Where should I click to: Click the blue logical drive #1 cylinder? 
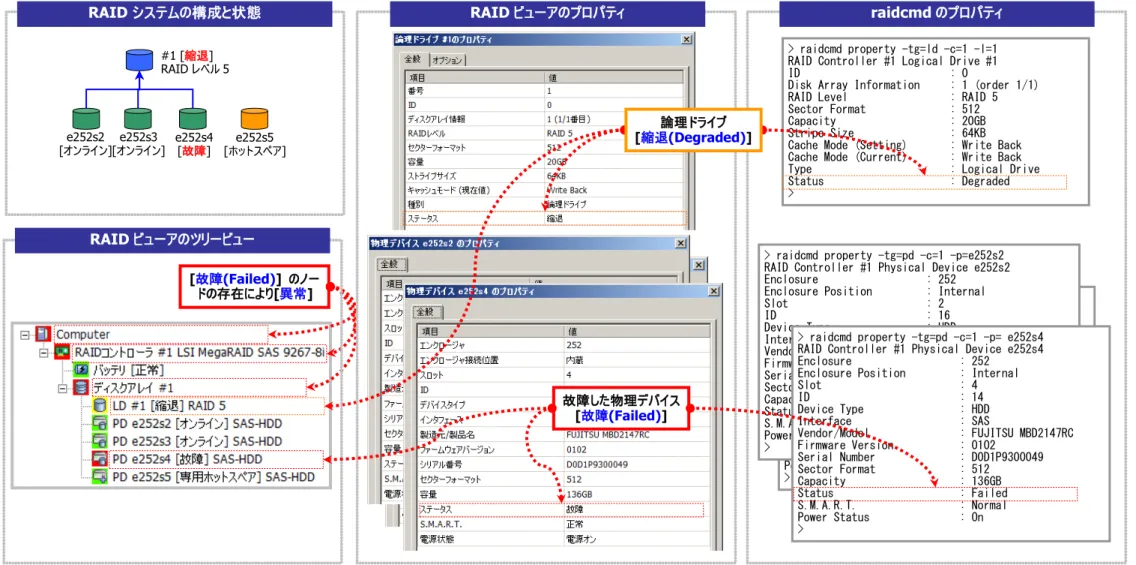coord(139,59)
